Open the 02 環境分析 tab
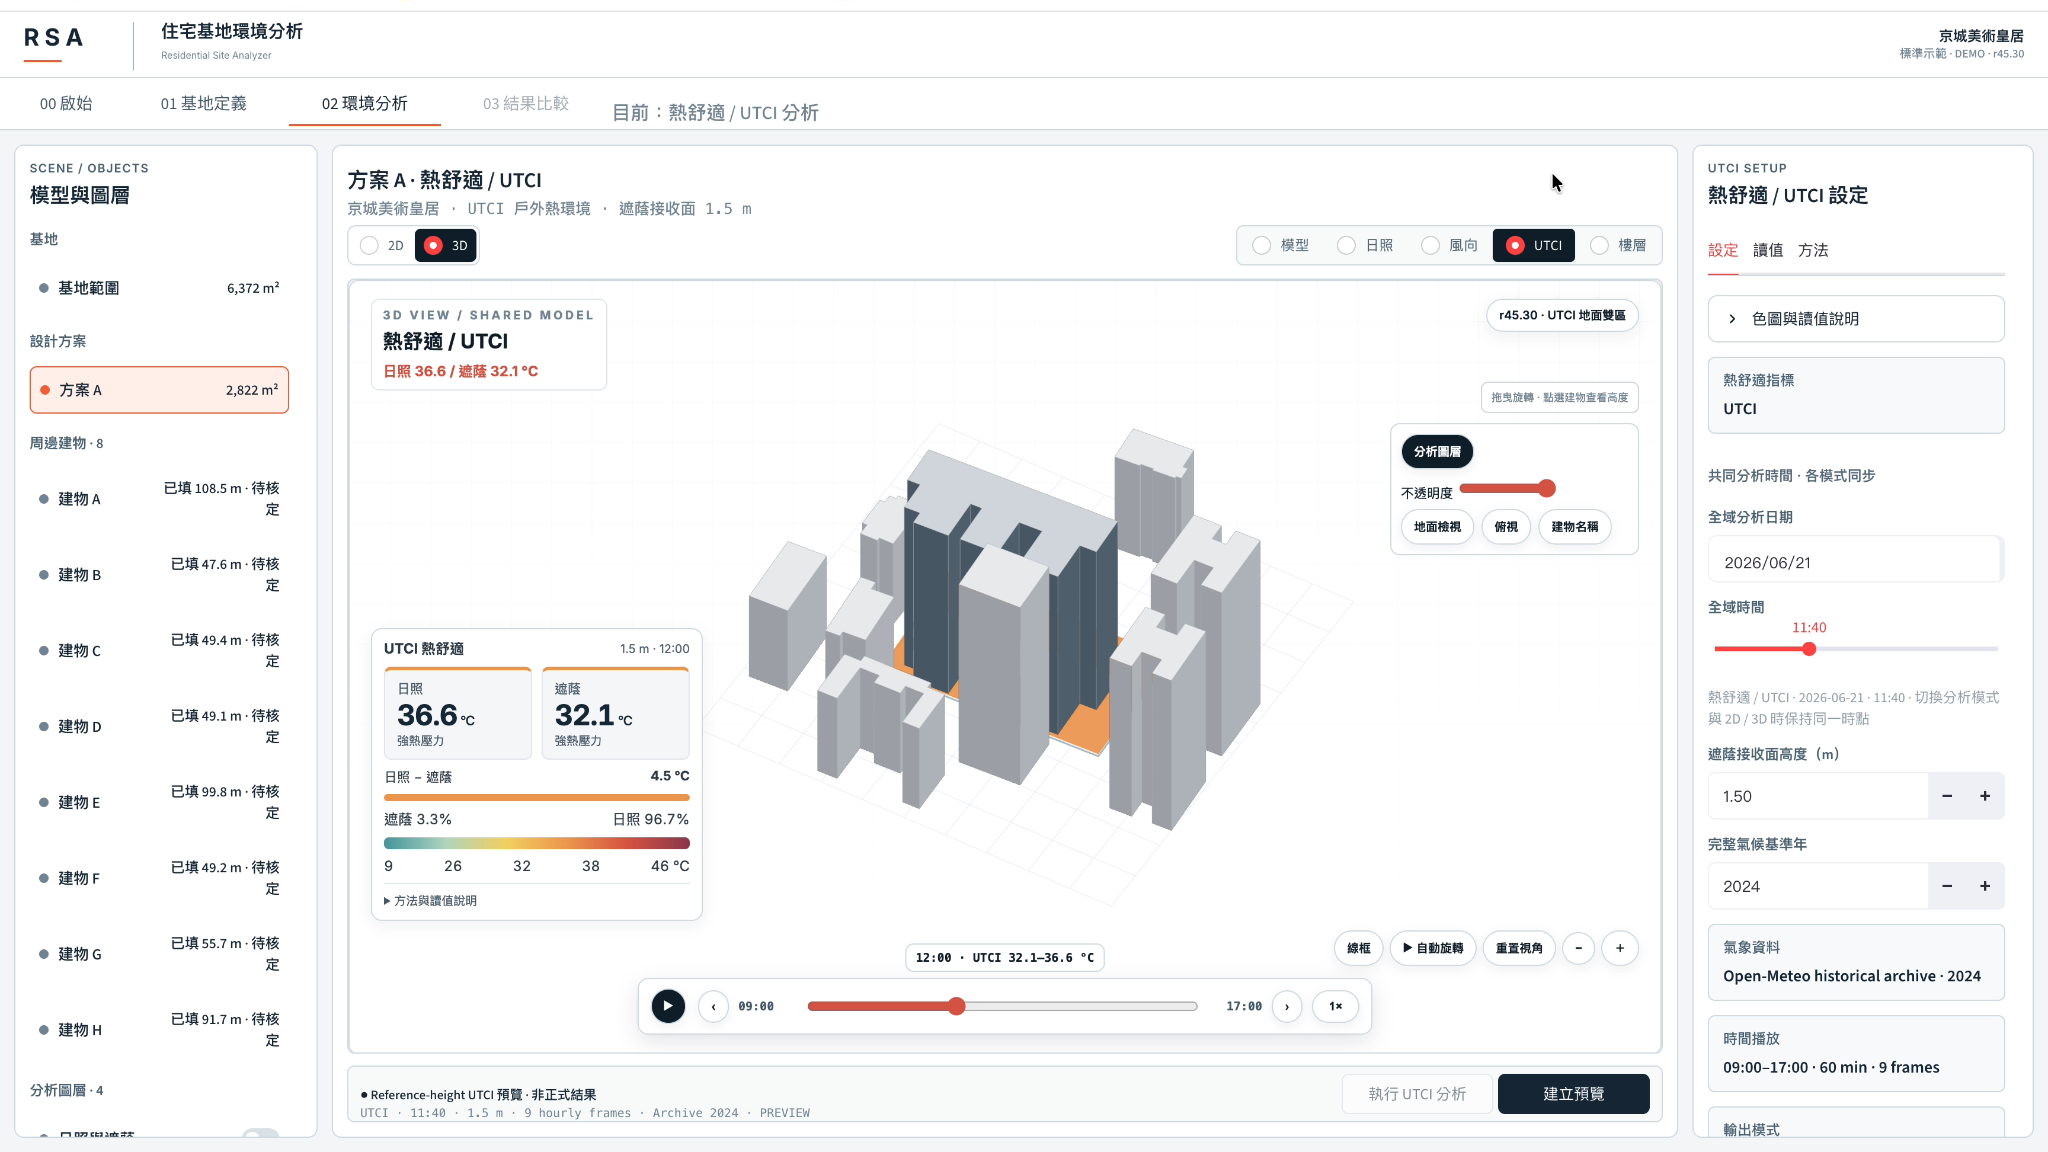 click(365, 104)
